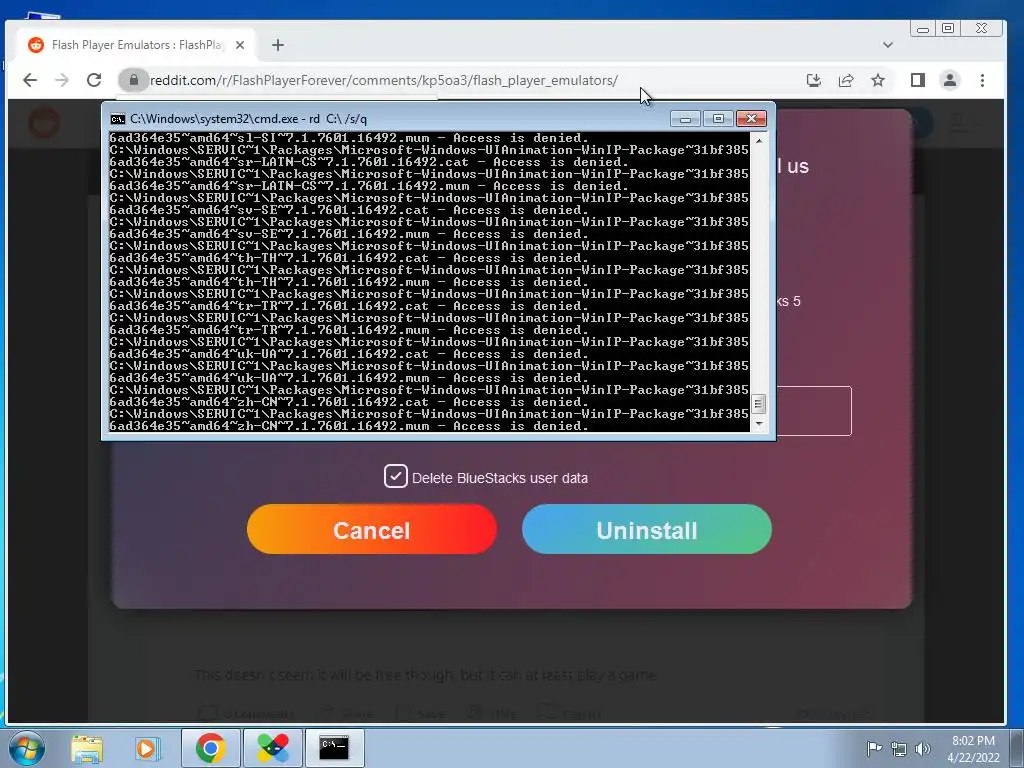The width and height of the screenshot is (1024, 768).
Task: Close the Flash Player Emulators tab
Action: 240,45
